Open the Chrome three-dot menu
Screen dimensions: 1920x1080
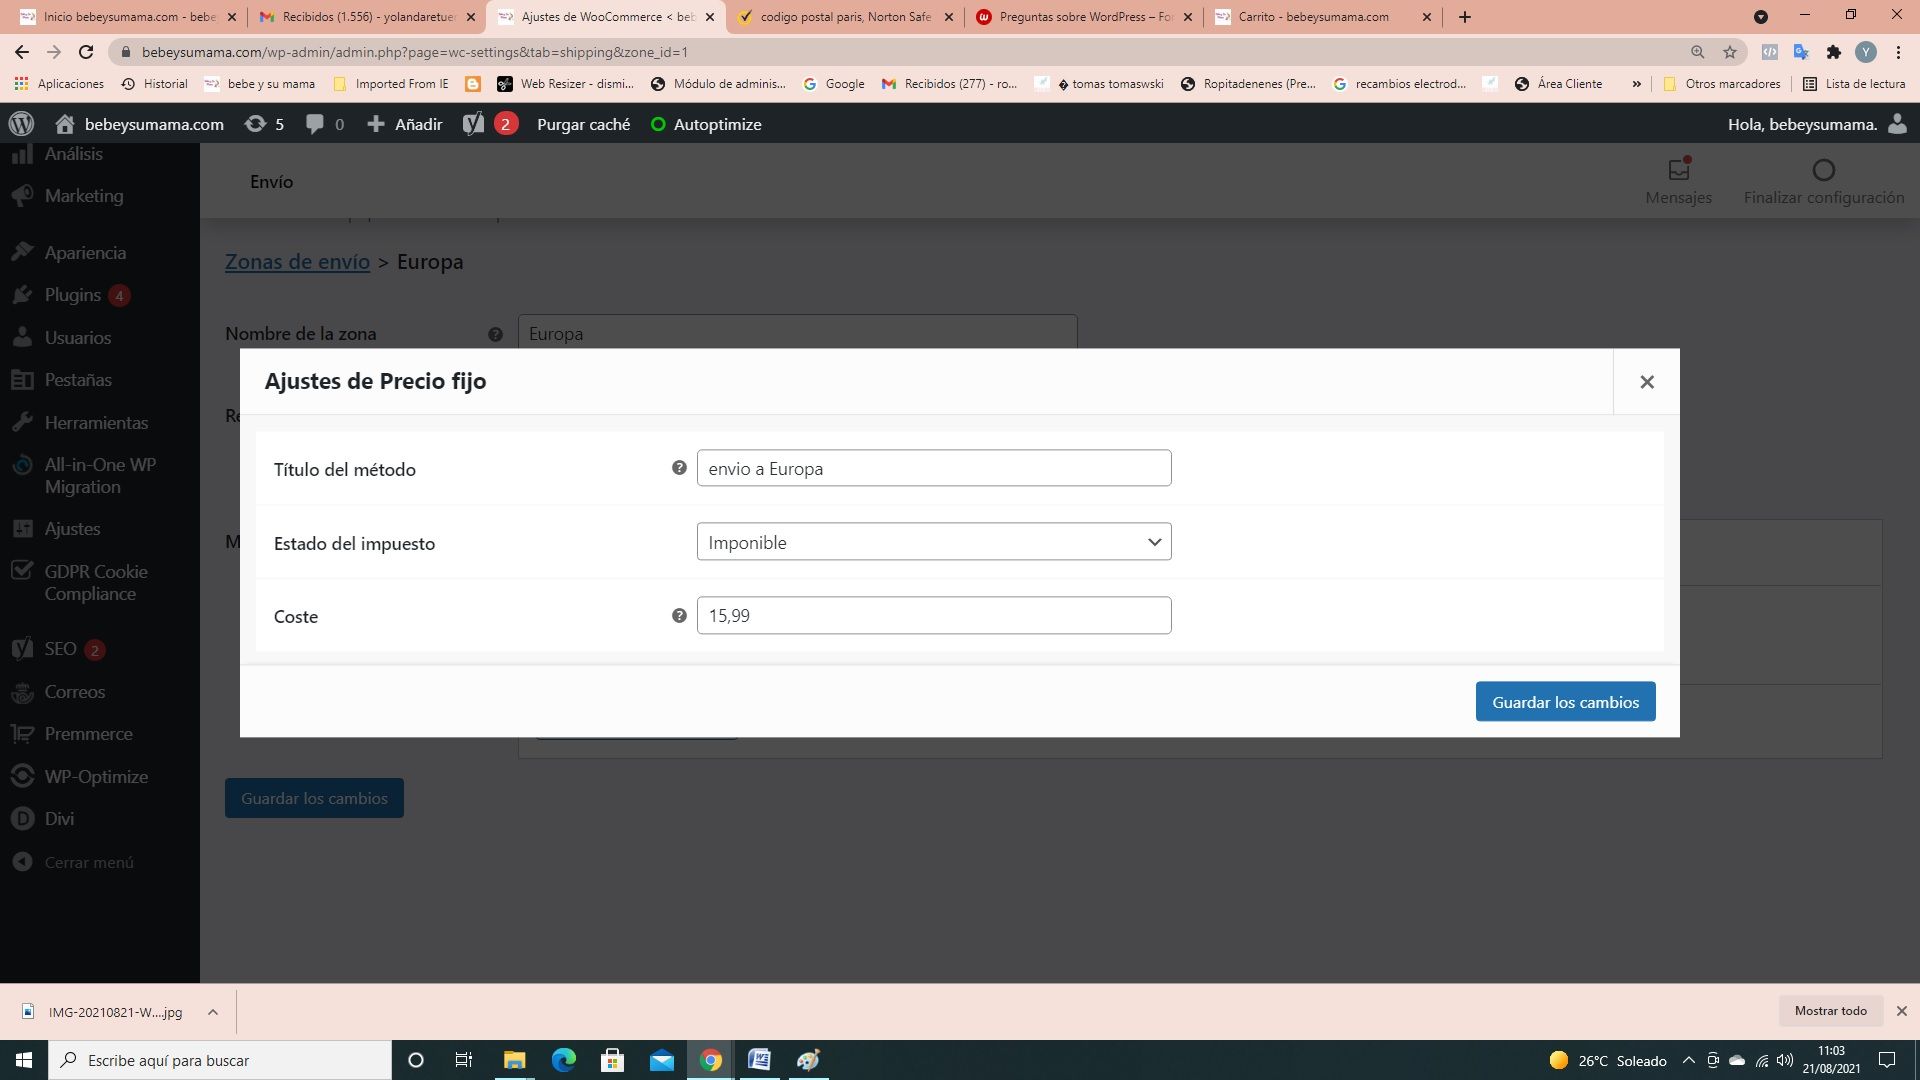(x=1898, y=52)
